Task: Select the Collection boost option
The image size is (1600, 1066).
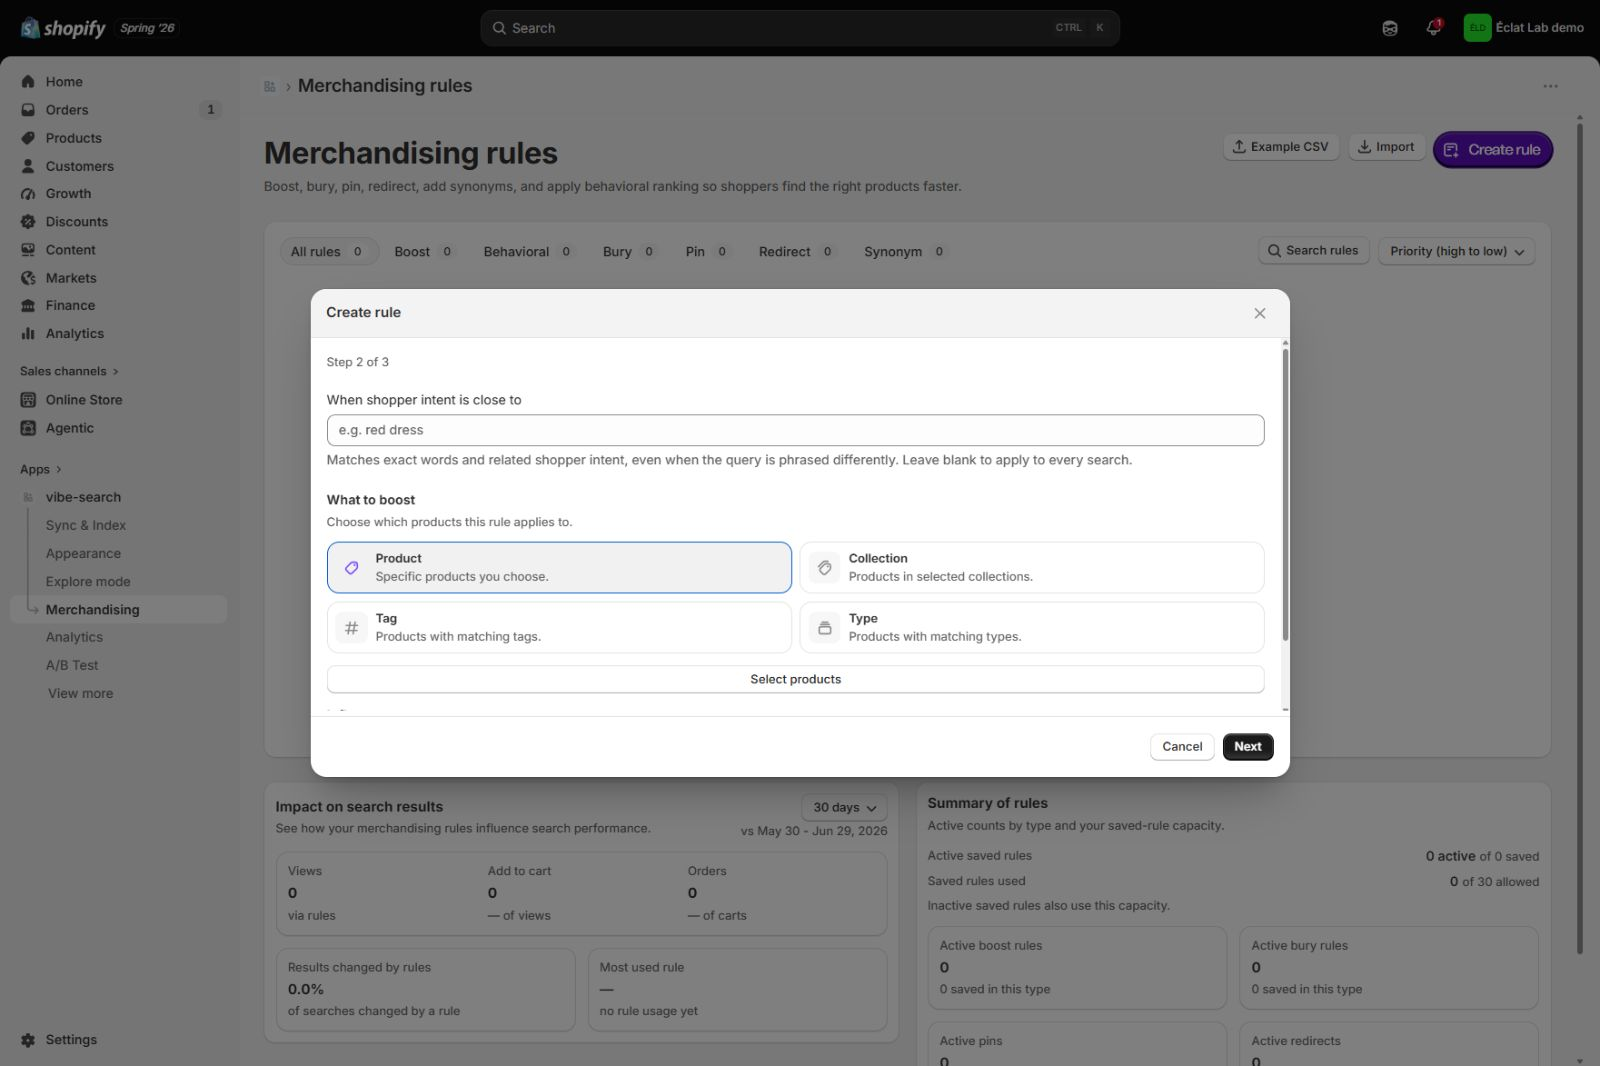Action: pyautogui.click(x=1032, y=568)
